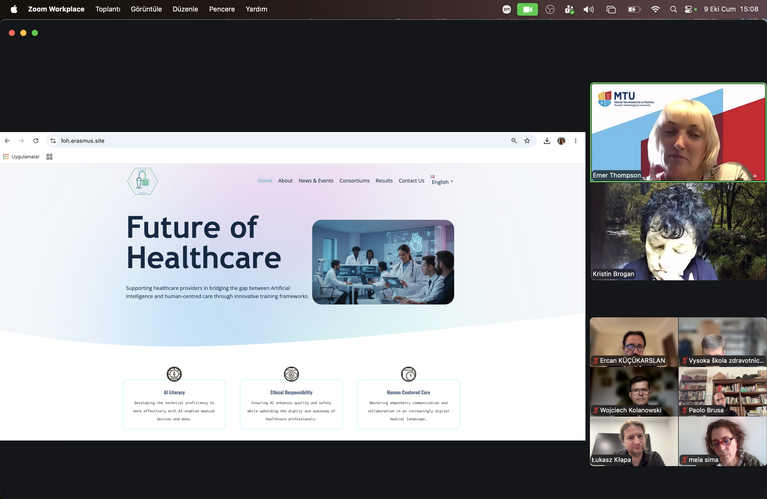The height and width of the screenshot is (499, 767).
Task: Select Ercan KÜÇÜKARSLAN's video tile
Action: pos(634,342)
